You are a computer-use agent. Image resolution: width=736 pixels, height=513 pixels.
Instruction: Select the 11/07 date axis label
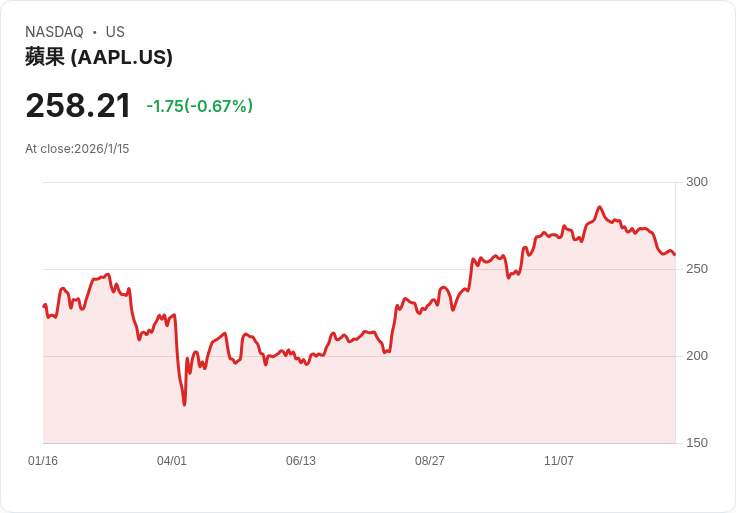(x=559, y=461)
